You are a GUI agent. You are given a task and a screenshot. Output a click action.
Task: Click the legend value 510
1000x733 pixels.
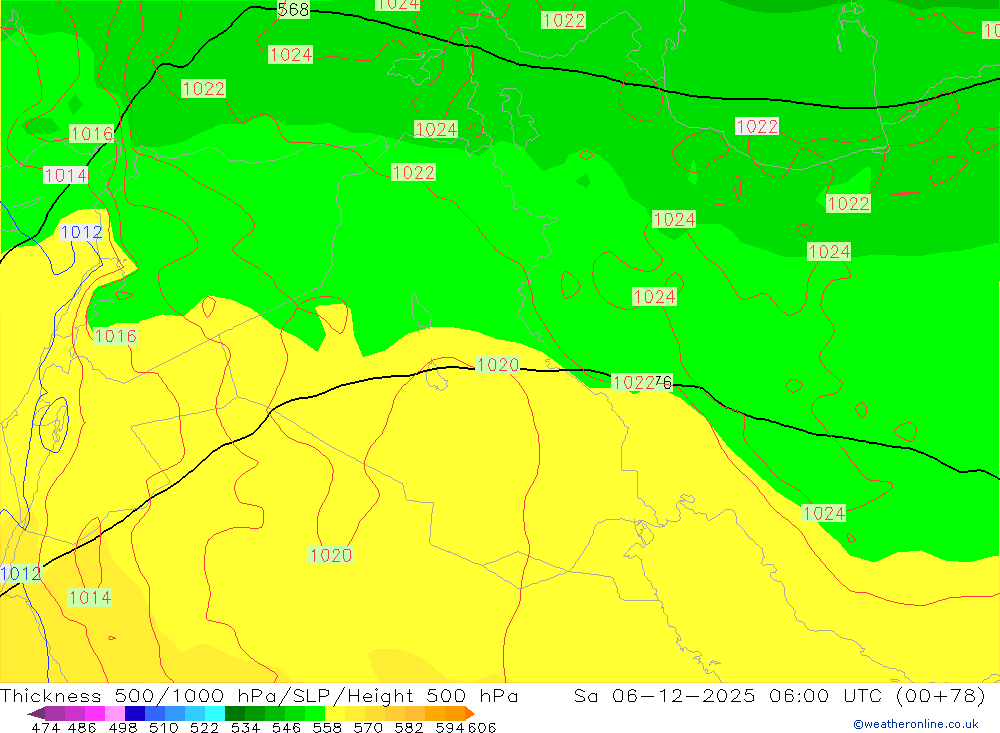(x=164, y=727)
